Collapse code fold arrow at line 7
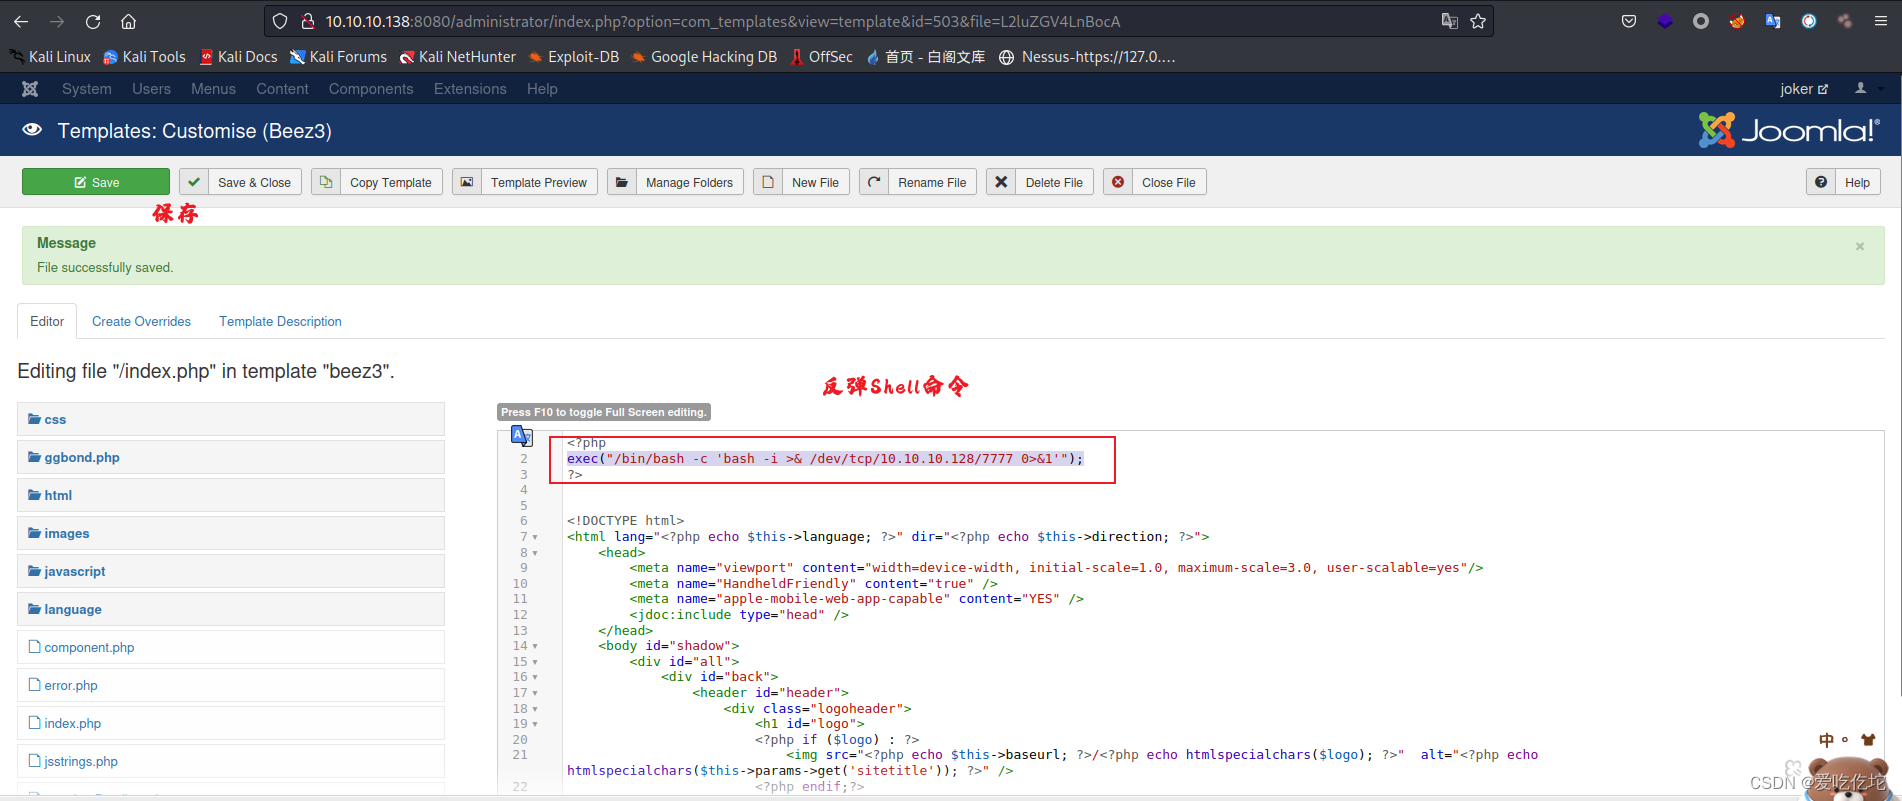Screen dimensions: 1902x801 pyautogui.click(x=535, y=537)
